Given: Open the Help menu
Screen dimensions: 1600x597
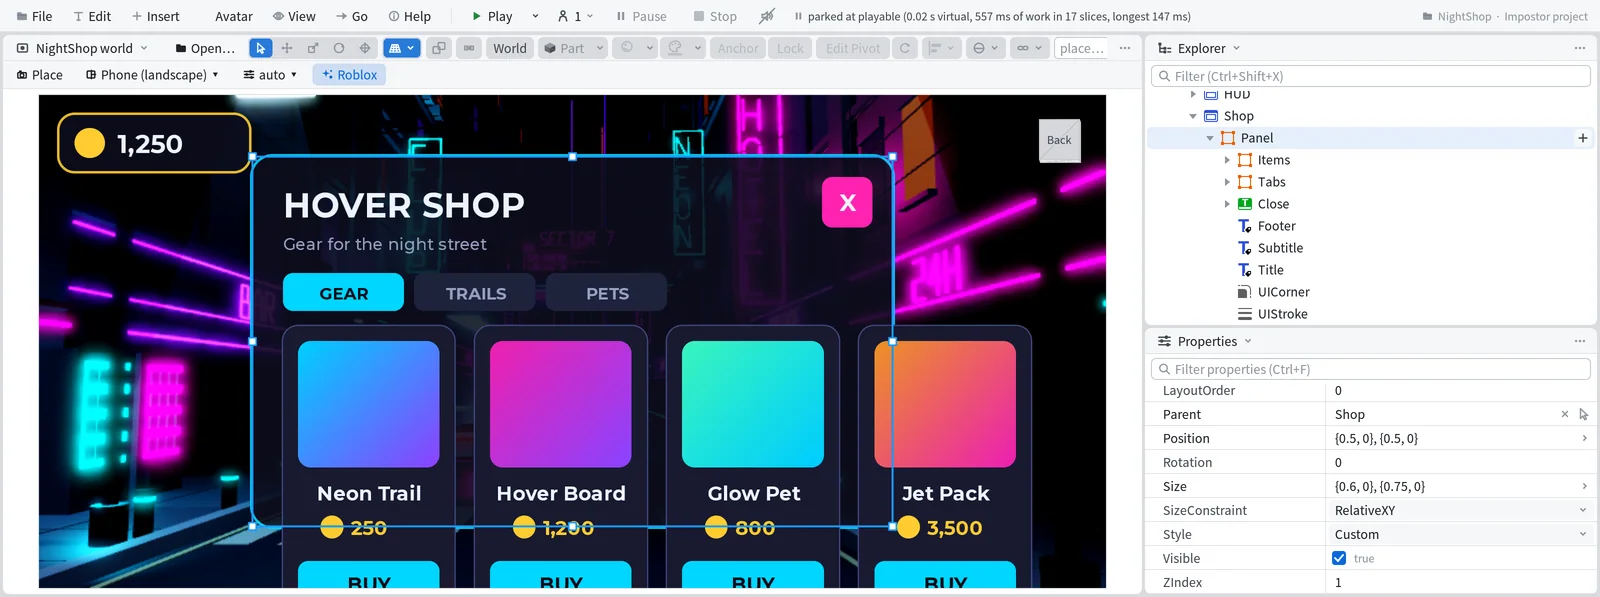Looking at the screenshot, I should click(x=409, y=16).
